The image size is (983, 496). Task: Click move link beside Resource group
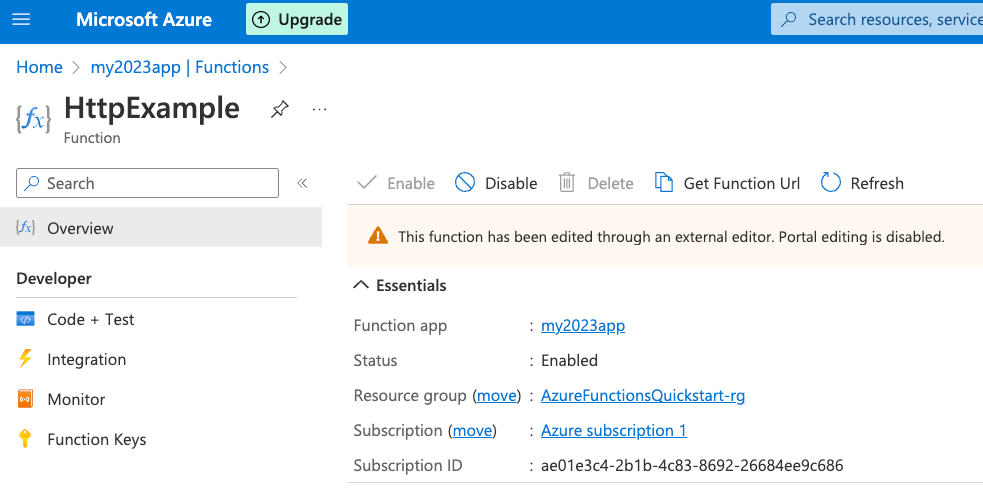point(496,395)
